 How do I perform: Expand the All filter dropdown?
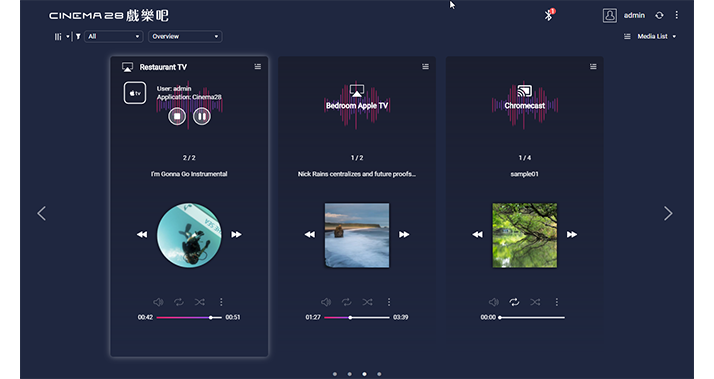click(x=114, y=36)
